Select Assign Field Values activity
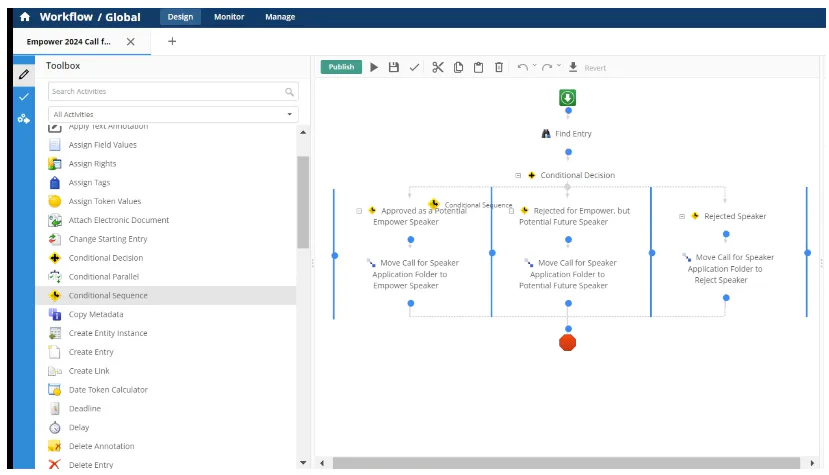This screenshot has width=829, height=475. (165, 145)
